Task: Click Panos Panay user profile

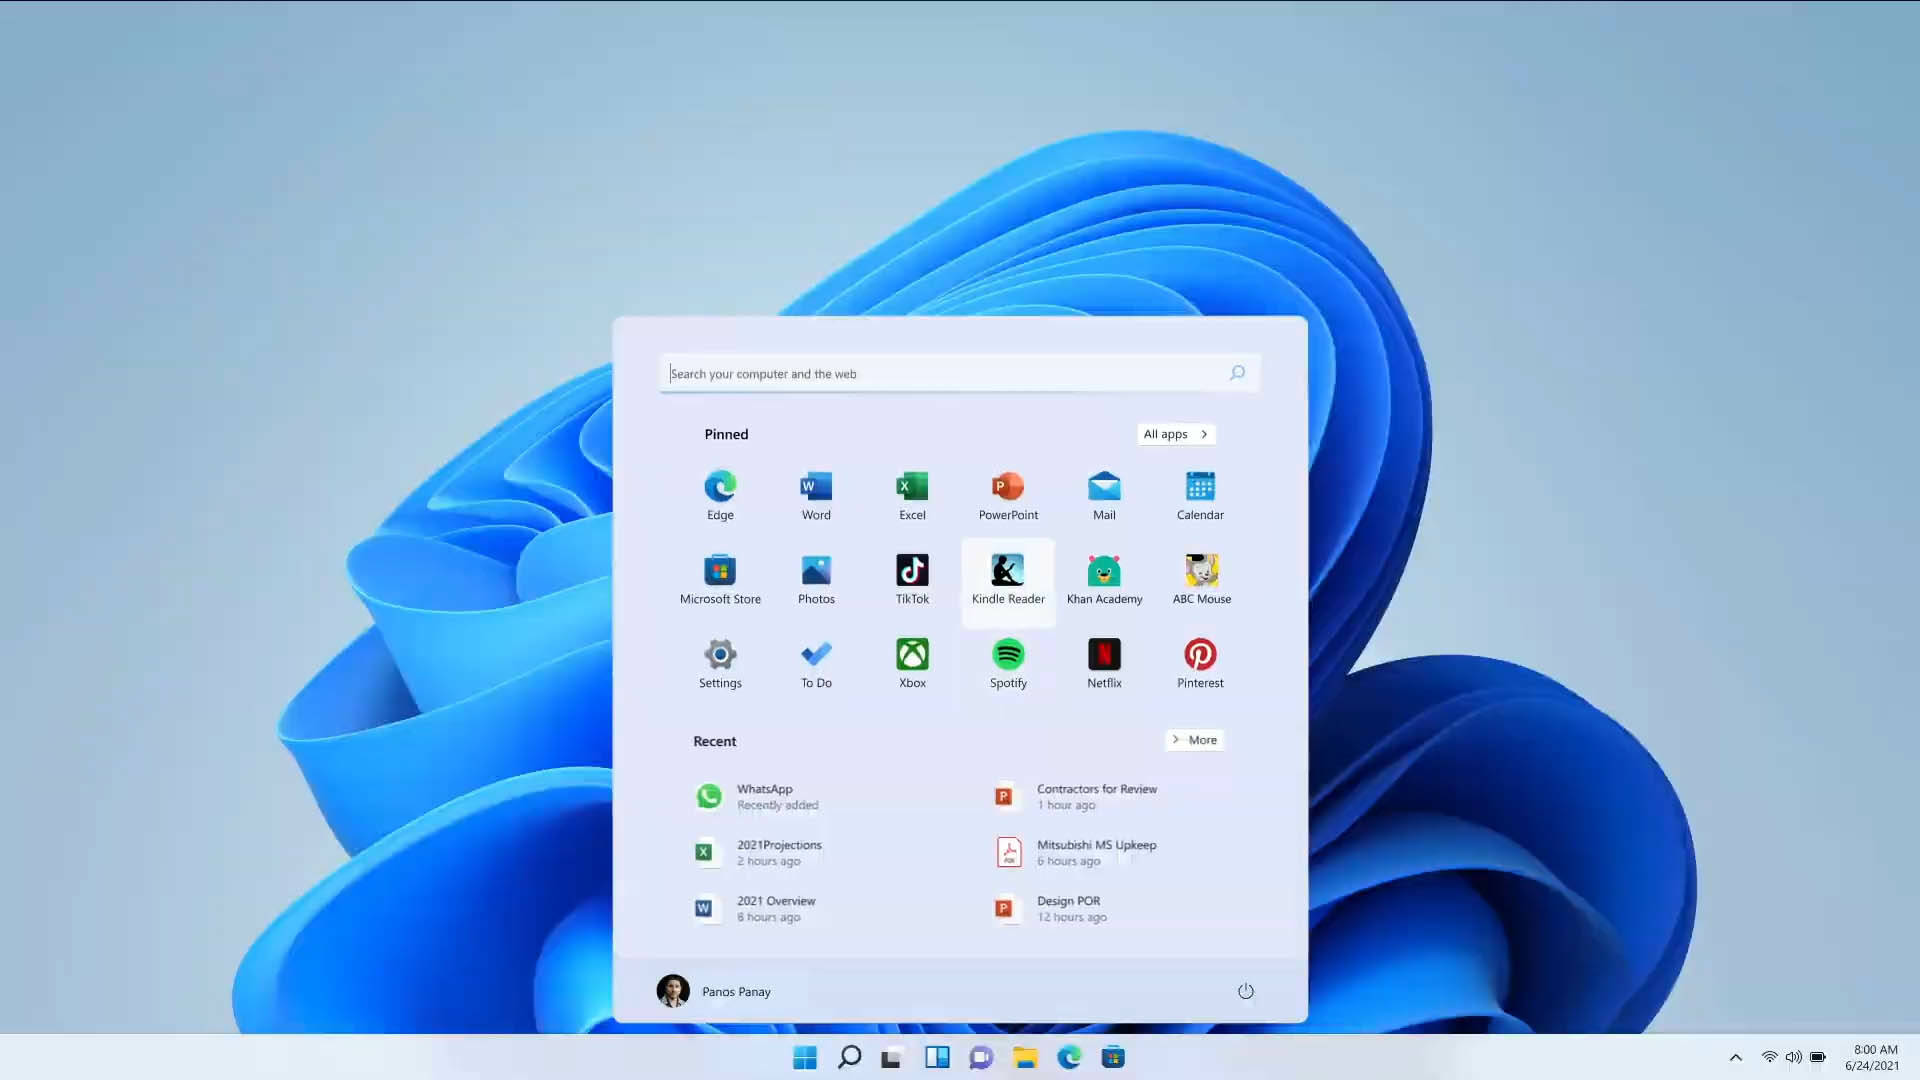Action: [713, 990]
